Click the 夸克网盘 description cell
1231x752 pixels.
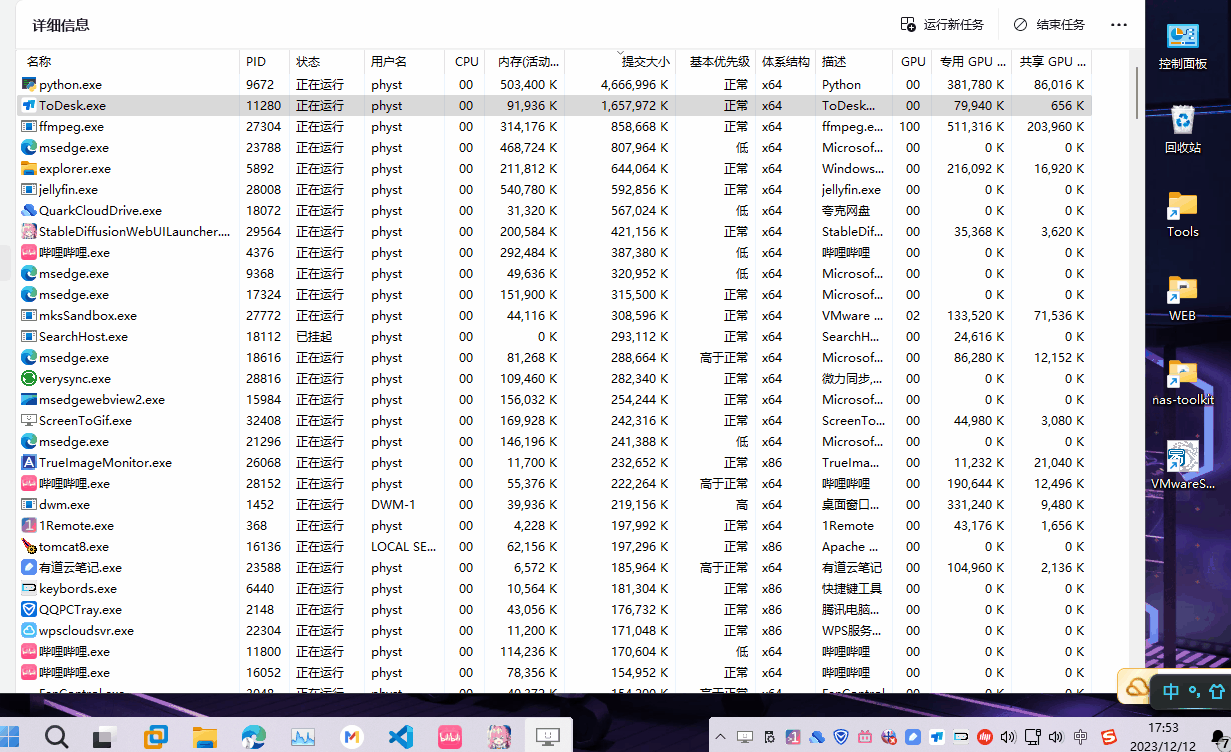point(846,211)
